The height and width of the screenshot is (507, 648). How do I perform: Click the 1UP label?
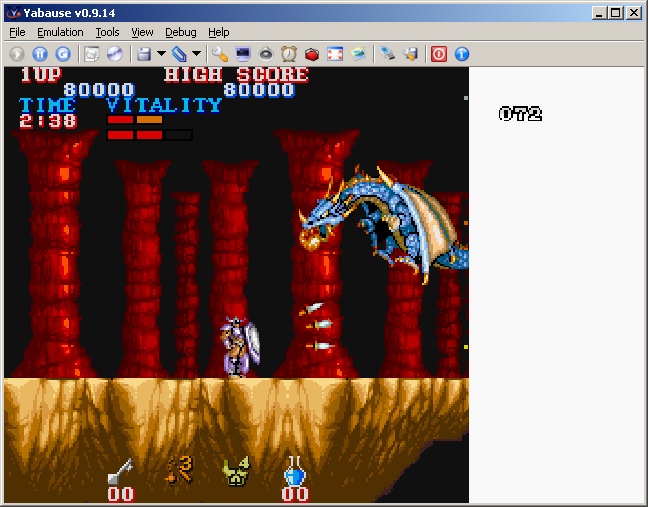(x=41, y=75)
